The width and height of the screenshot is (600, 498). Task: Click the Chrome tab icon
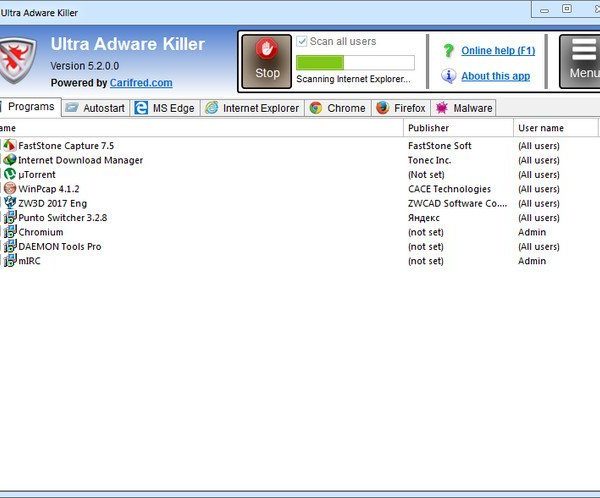coord(316,108)
